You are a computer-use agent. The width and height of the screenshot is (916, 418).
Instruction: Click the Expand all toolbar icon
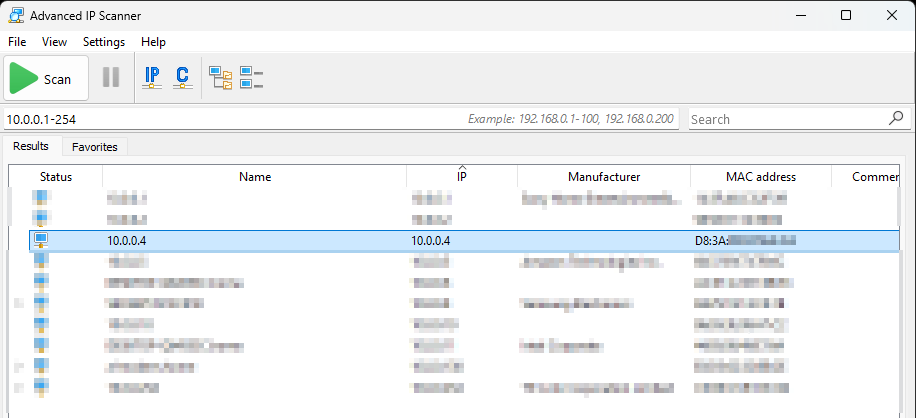point(220,77)
